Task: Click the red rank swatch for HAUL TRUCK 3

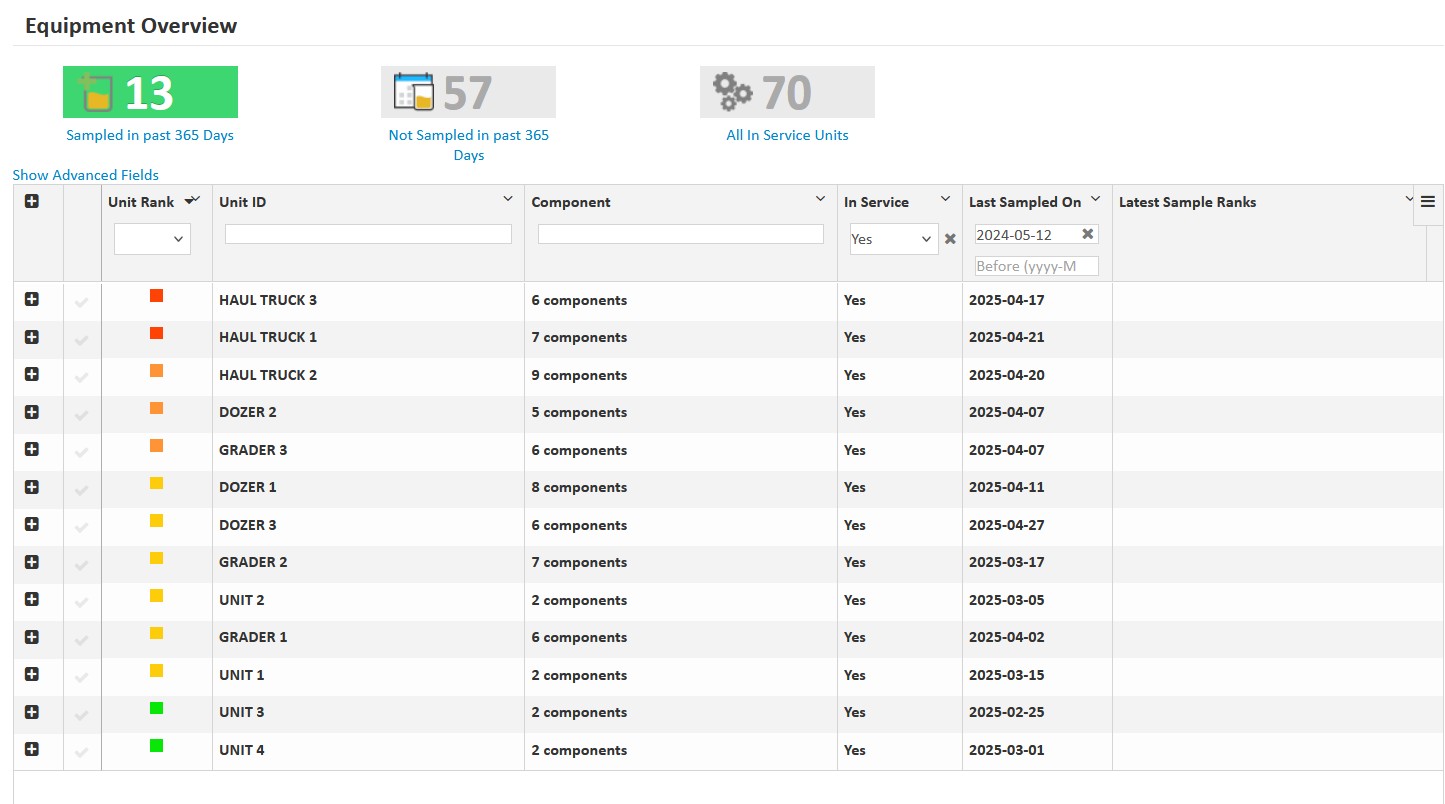Action: click(156, 296)
